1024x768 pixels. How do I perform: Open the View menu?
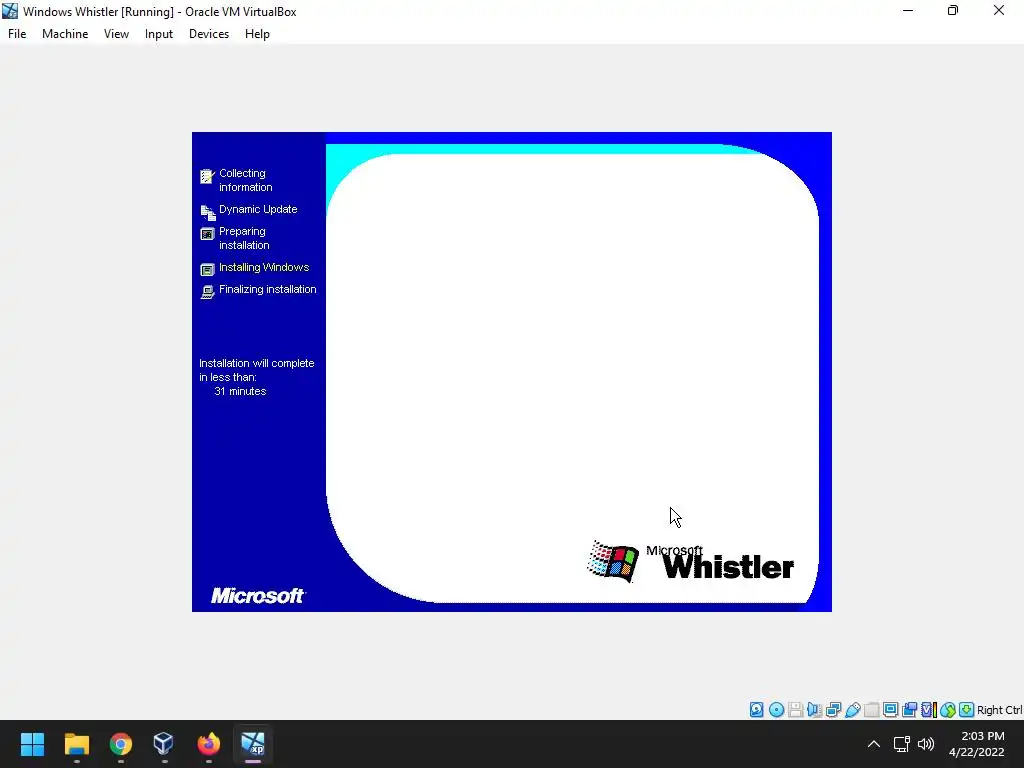116,34
